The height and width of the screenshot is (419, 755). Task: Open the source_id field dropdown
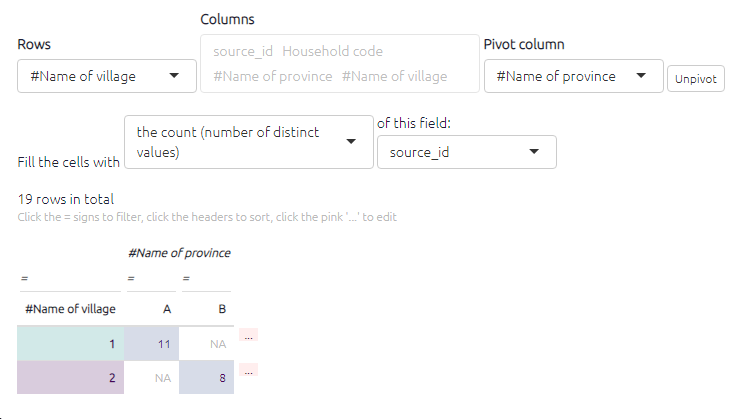(x=466, y=152)
